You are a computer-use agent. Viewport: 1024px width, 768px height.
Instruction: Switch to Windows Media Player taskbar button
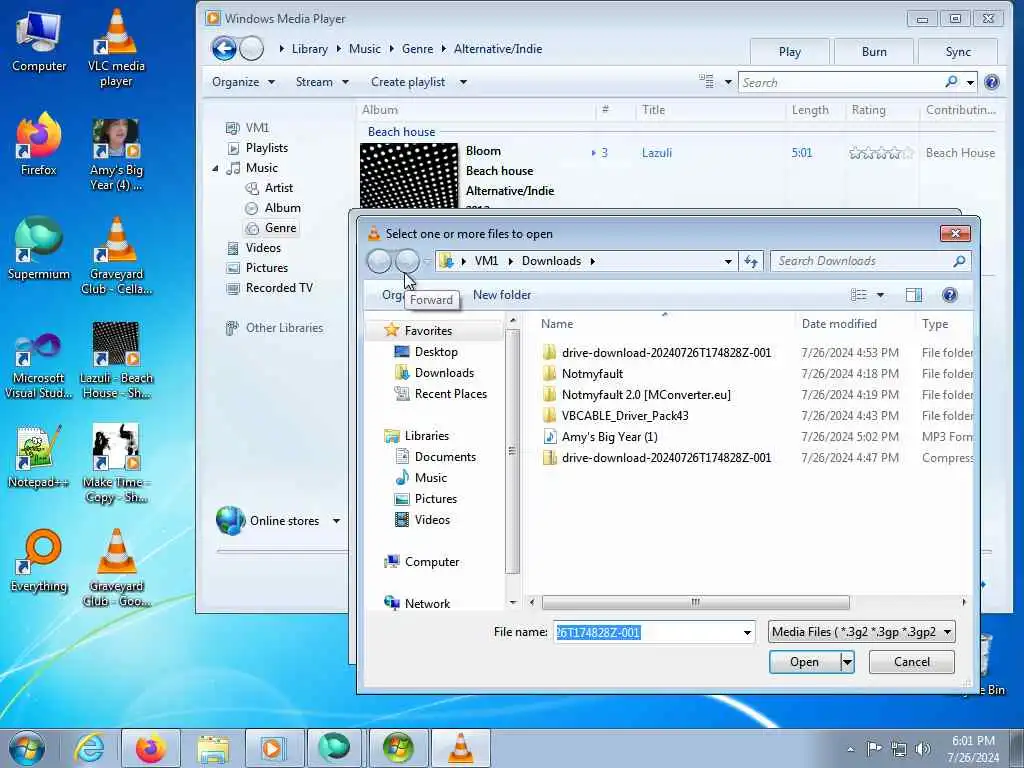(x=272, y=748)
